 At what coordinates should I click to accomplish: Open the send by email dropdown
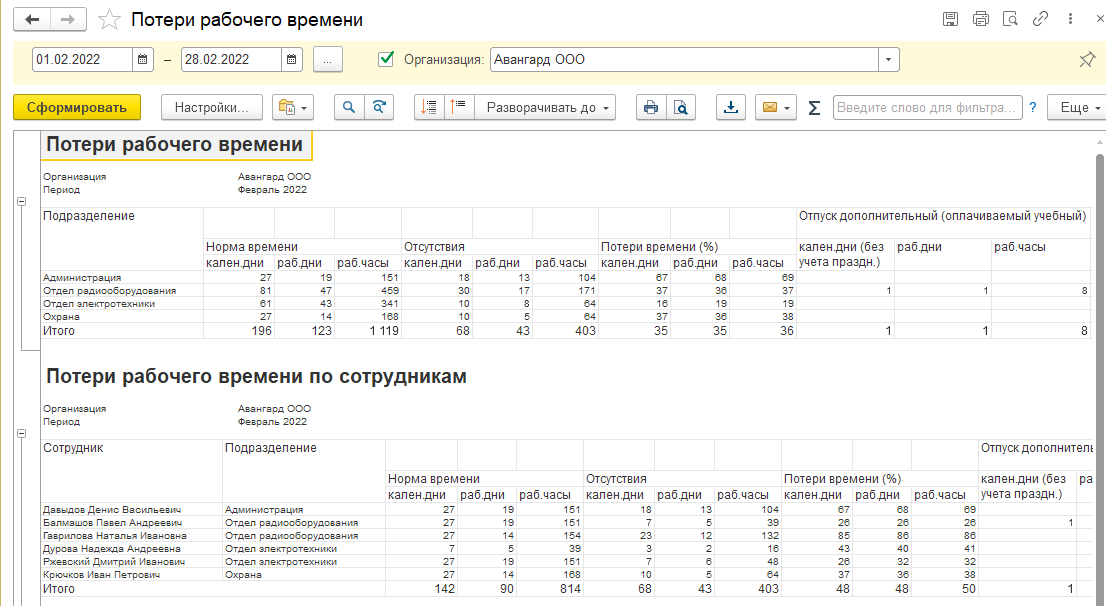point(776,108)
